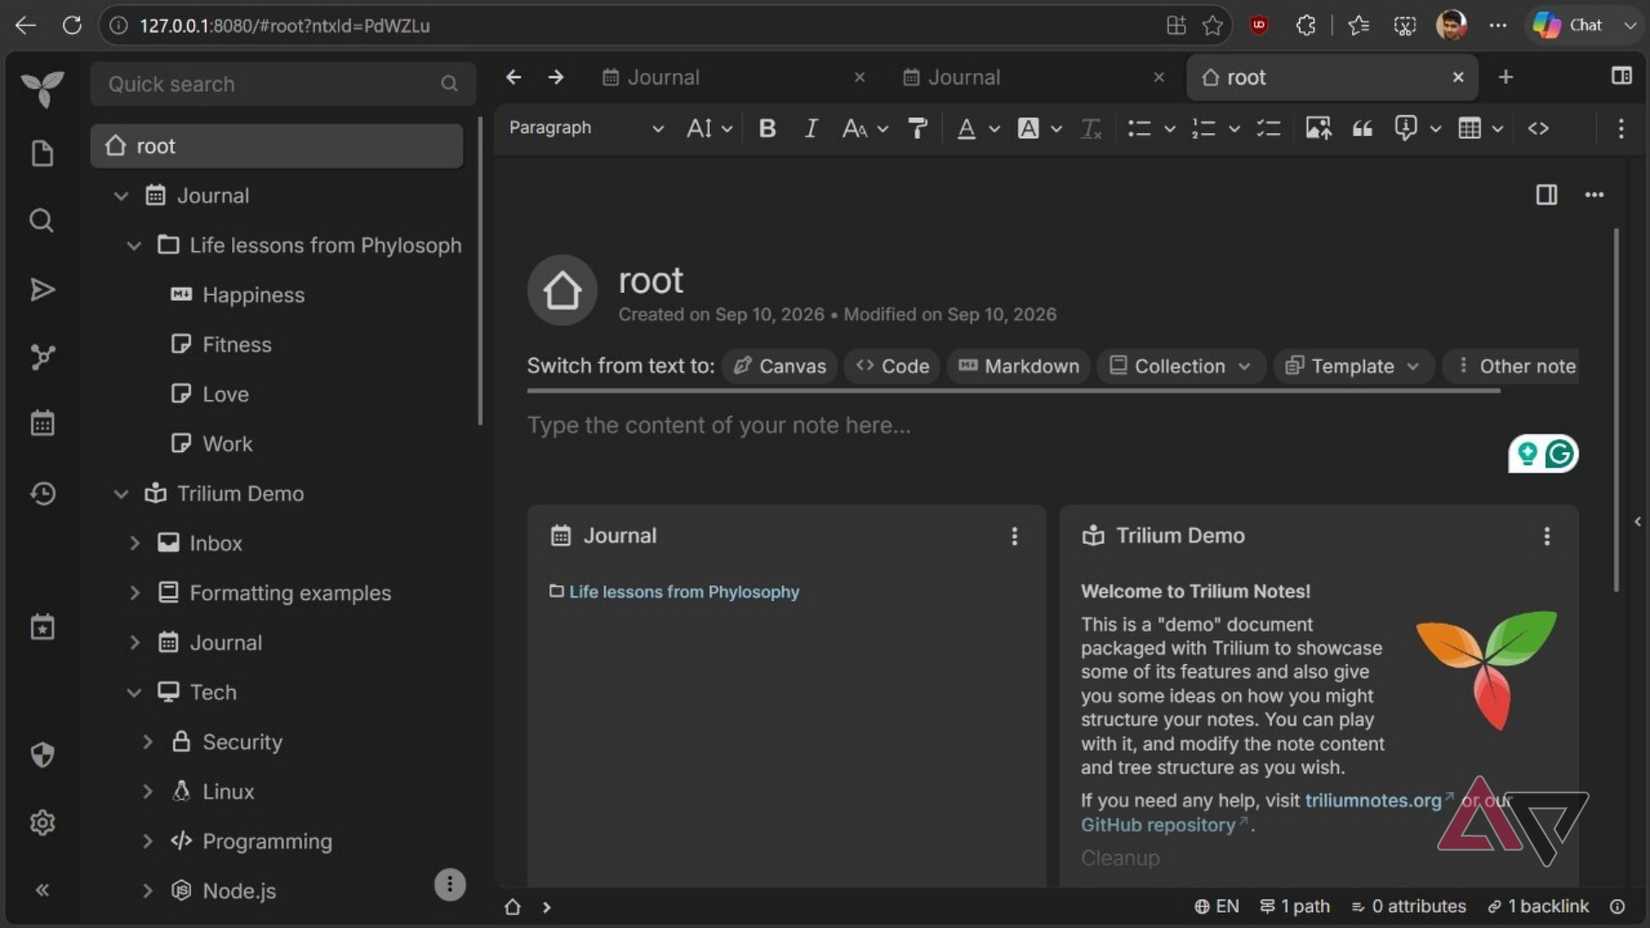1650x928 pixels.
Task: Open the font family dropdown
Action: point(865,128)
